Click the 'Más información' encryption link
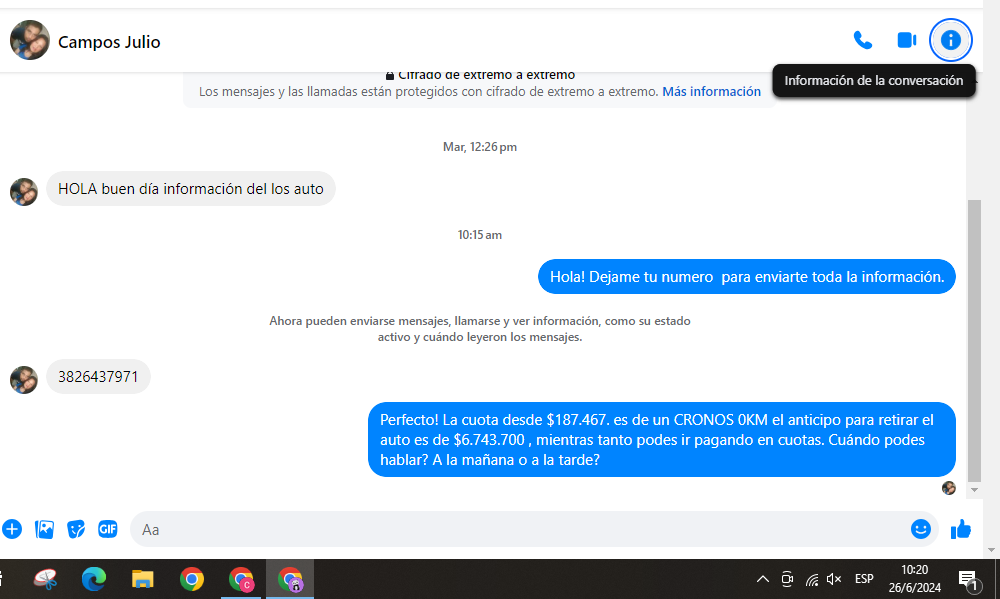Image resolution: width=1000 pixels, height=599 pixels. [x=711, y=91]
